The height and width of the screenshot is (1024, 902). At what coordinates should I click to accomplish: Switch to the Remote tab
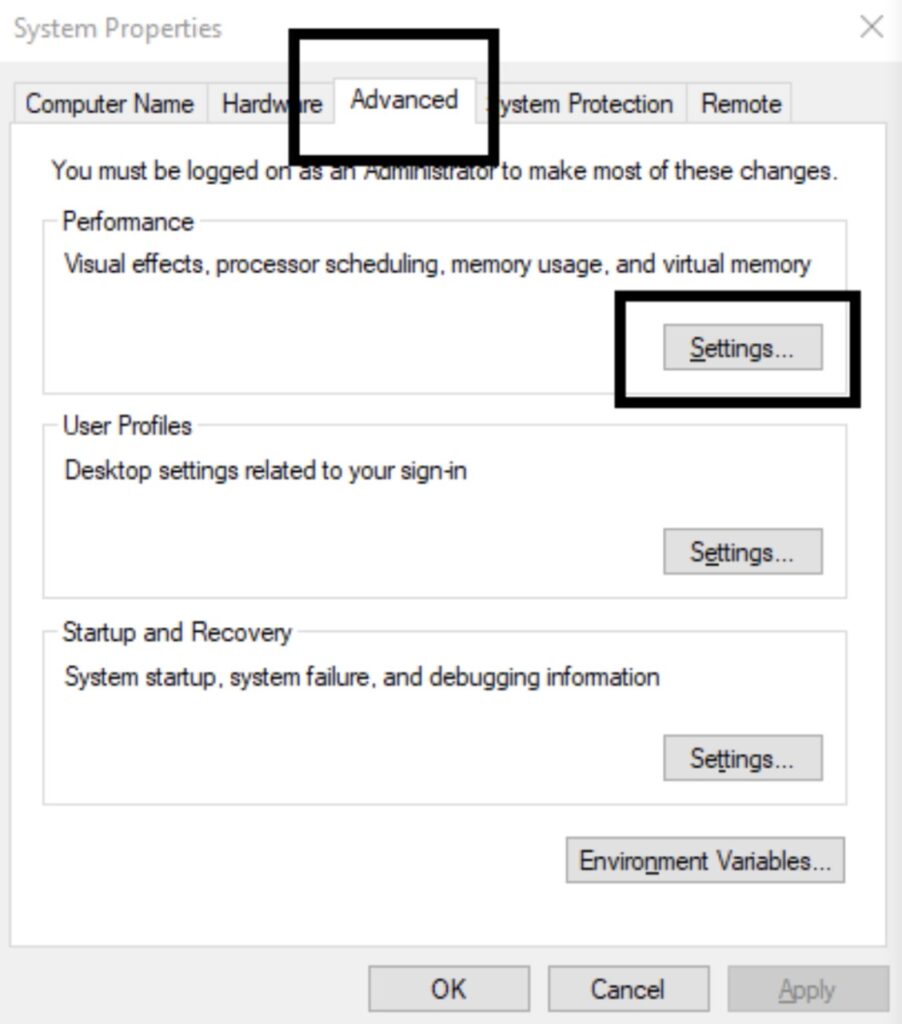[739, 103]
